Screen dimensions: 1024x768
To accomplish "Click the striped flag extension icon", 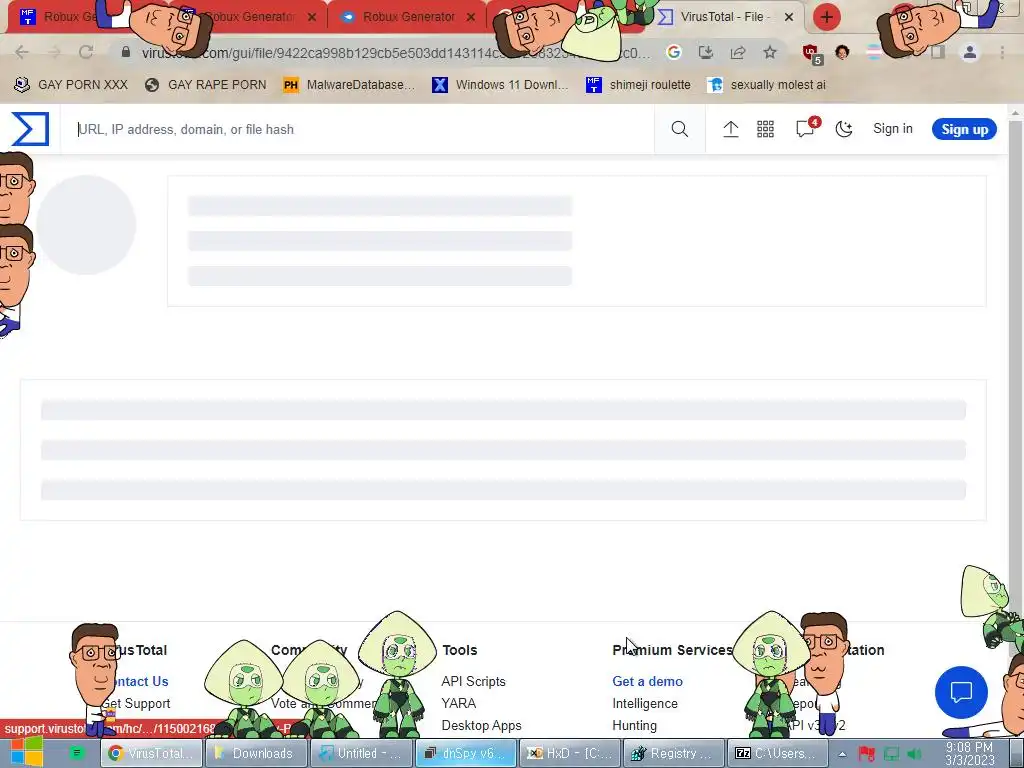I will point(873,52).
